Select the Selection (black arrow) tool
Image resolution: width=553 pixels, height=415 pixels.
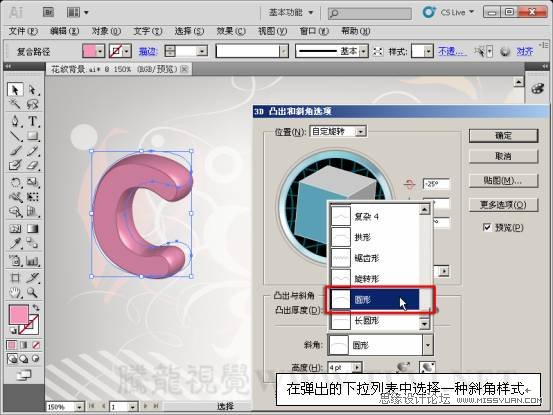click(x=15, y=90)
